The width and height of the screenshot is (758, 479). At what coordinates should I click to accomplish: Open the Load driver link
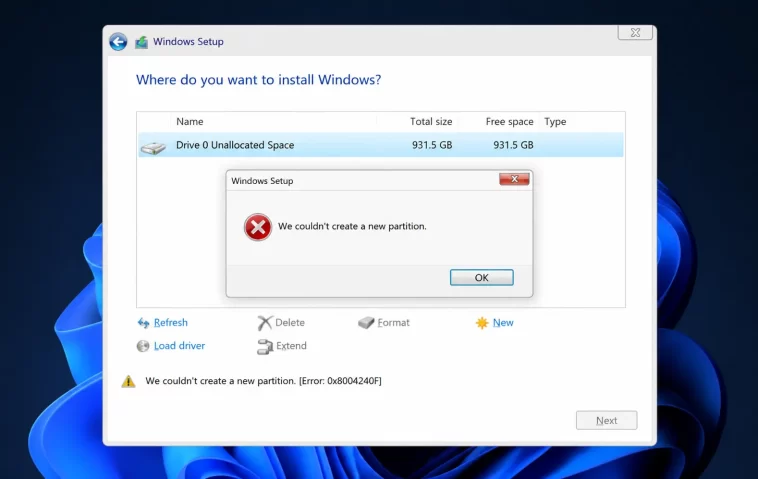point(179,346)
